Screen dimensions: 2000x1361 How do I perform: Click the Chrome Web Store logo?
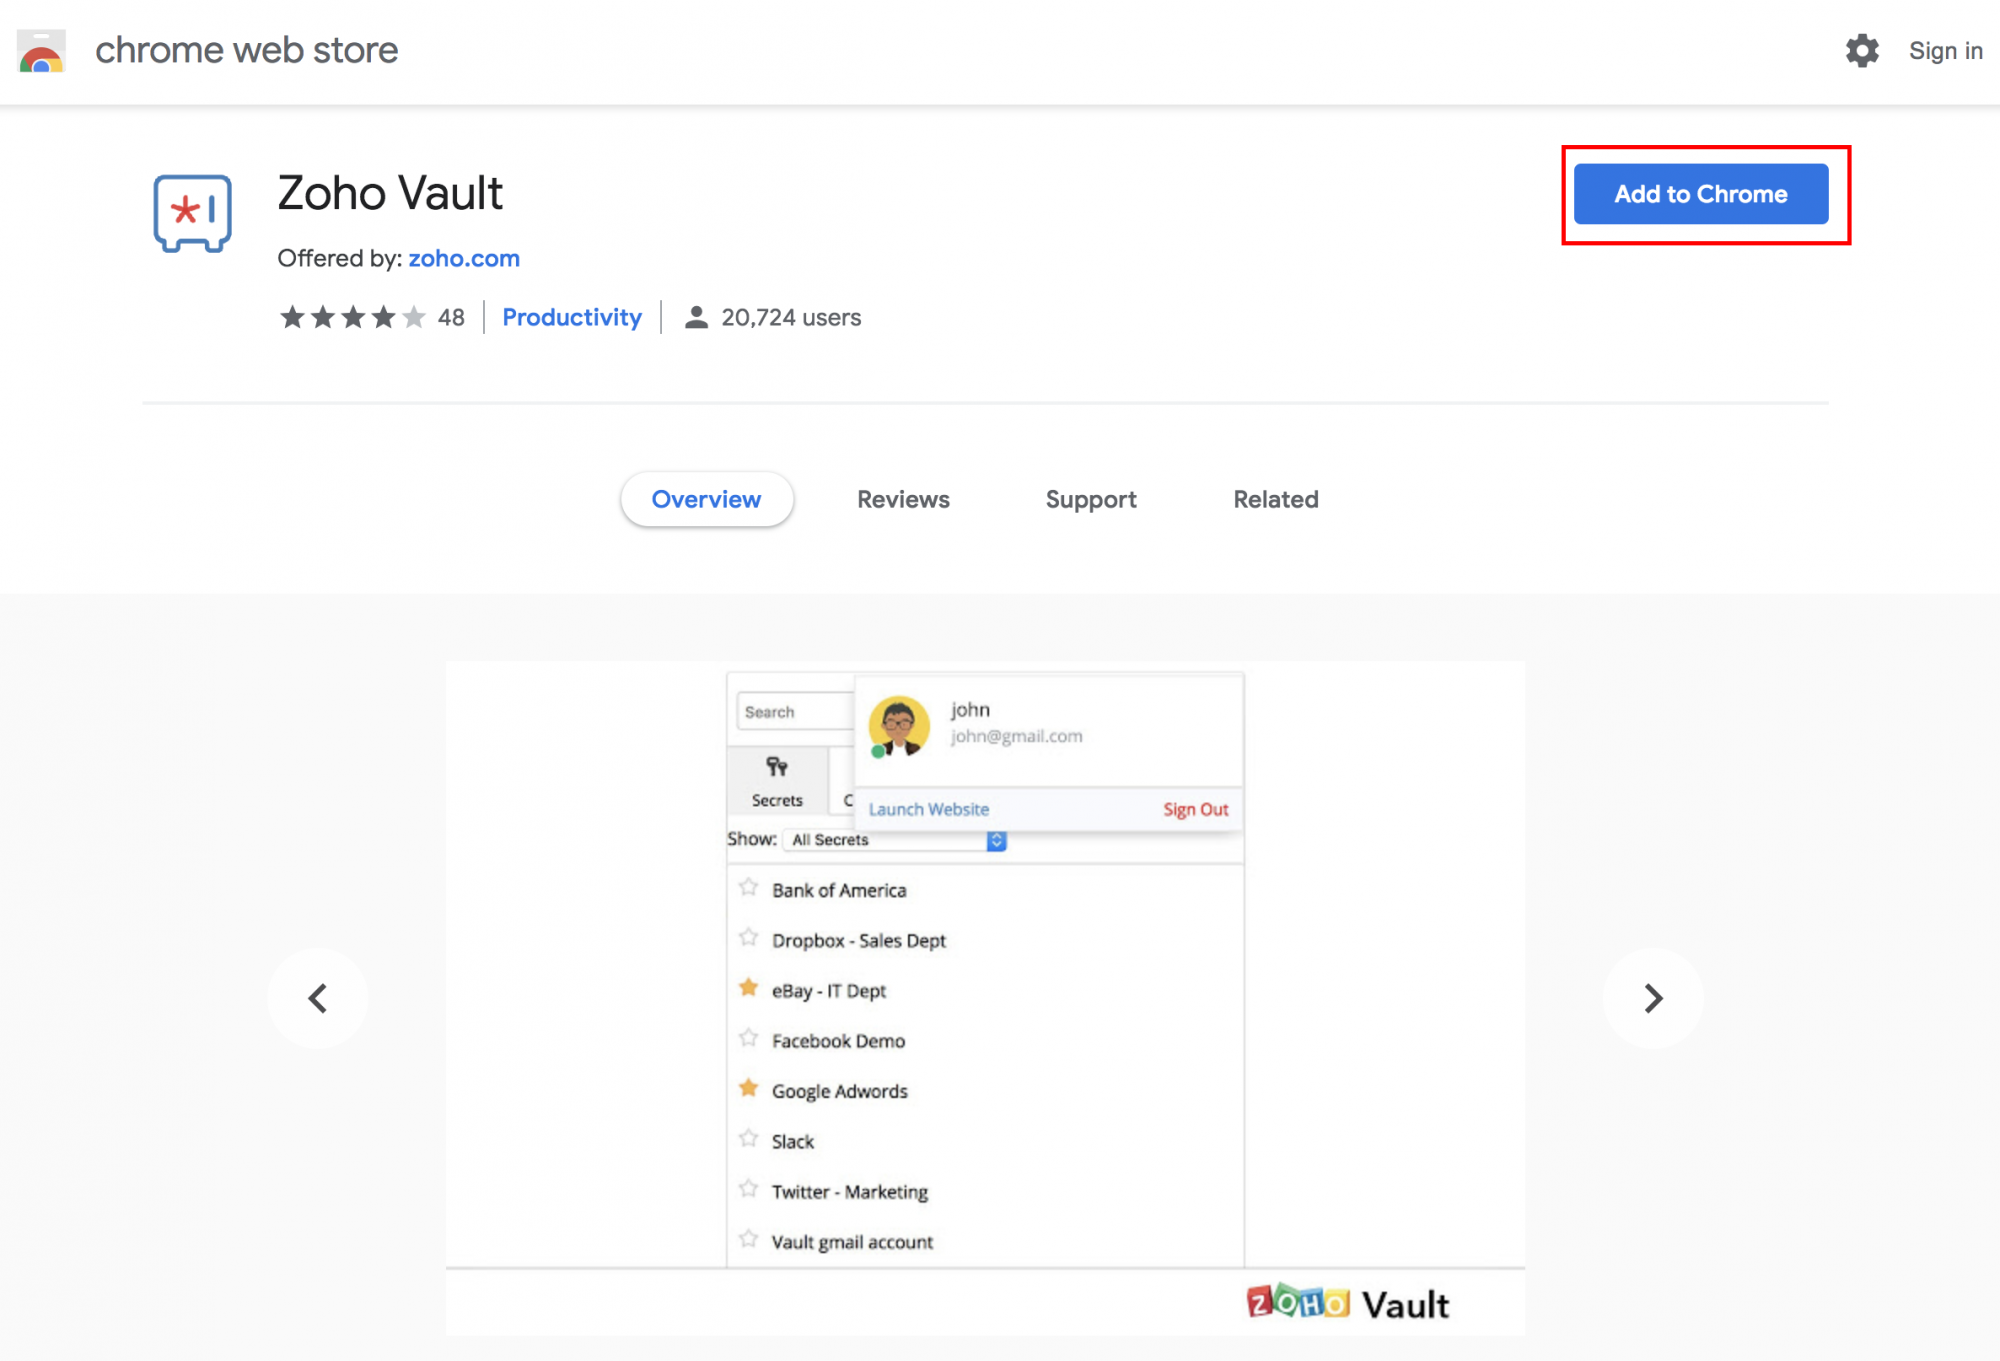click(39, 50)
